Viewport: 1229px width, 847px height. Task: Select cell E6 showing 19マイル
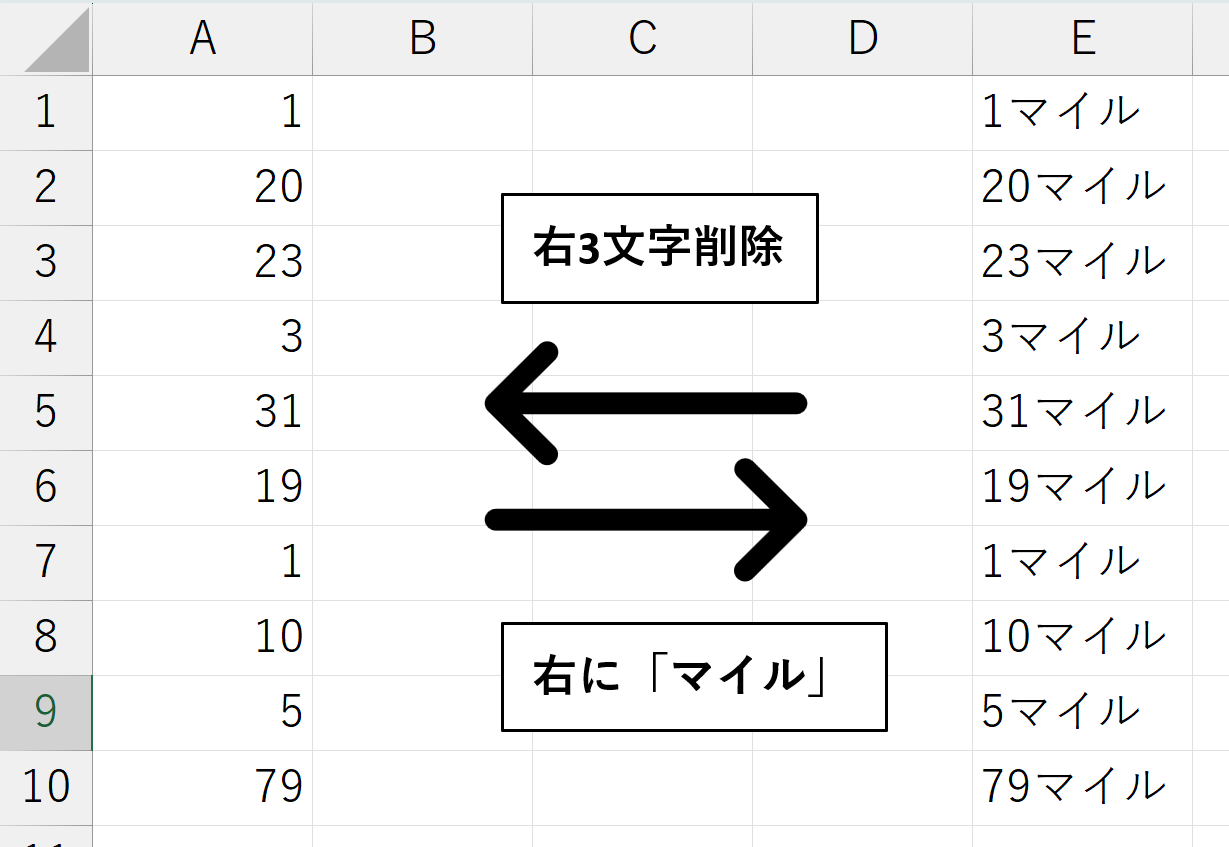tap(1082, 487)
